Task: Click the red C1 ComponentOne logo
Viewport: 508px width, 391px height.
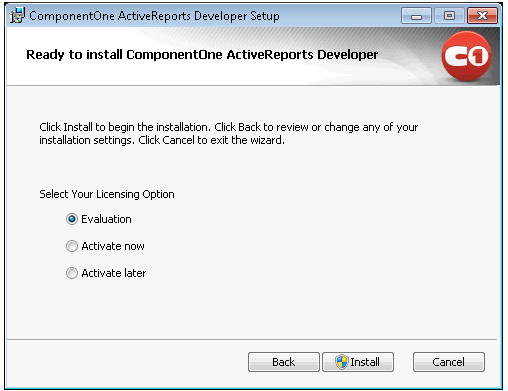Action: tap(466, 56)
